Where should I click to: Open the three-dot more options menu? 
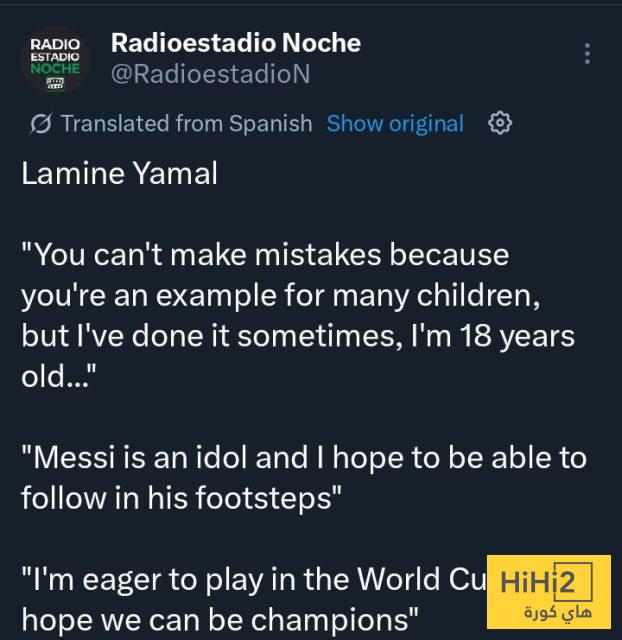(587, 54)
